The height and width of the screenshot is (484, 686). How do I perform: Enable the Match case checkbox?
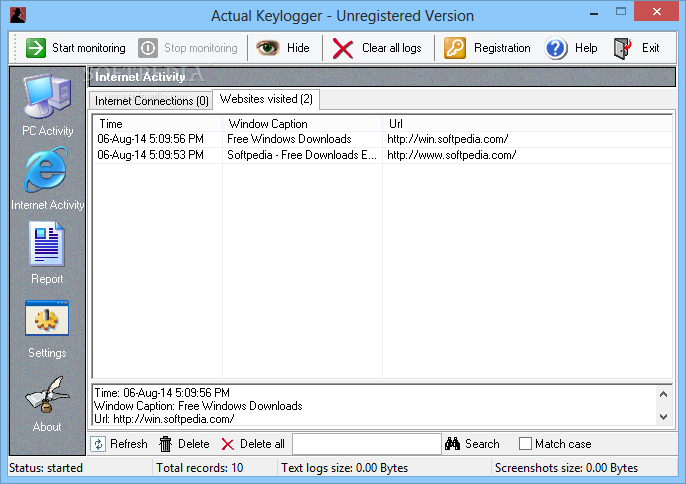click(x=525, y=444)
